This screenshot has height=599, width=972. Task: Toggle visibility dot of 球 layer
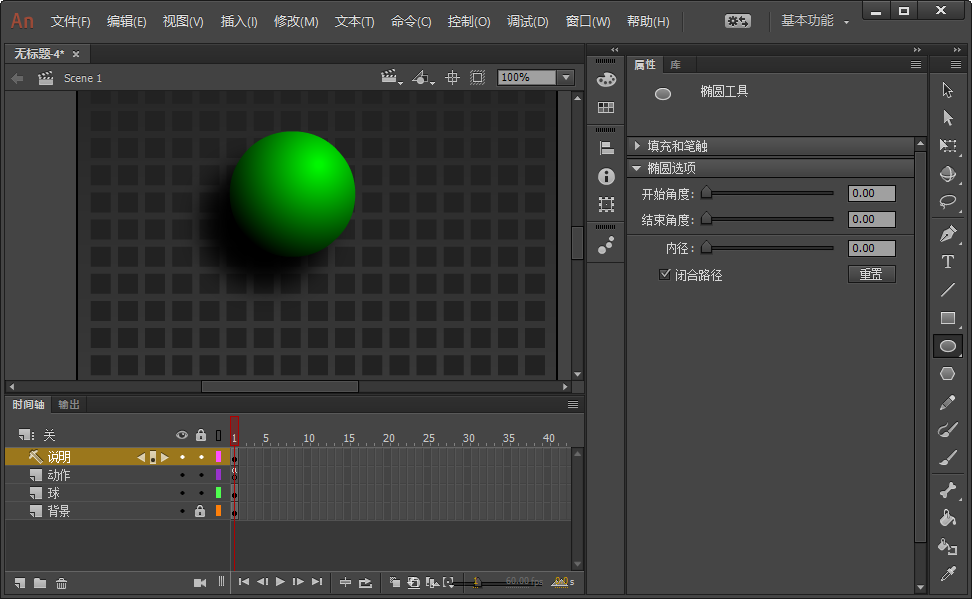tap(182, 494)
